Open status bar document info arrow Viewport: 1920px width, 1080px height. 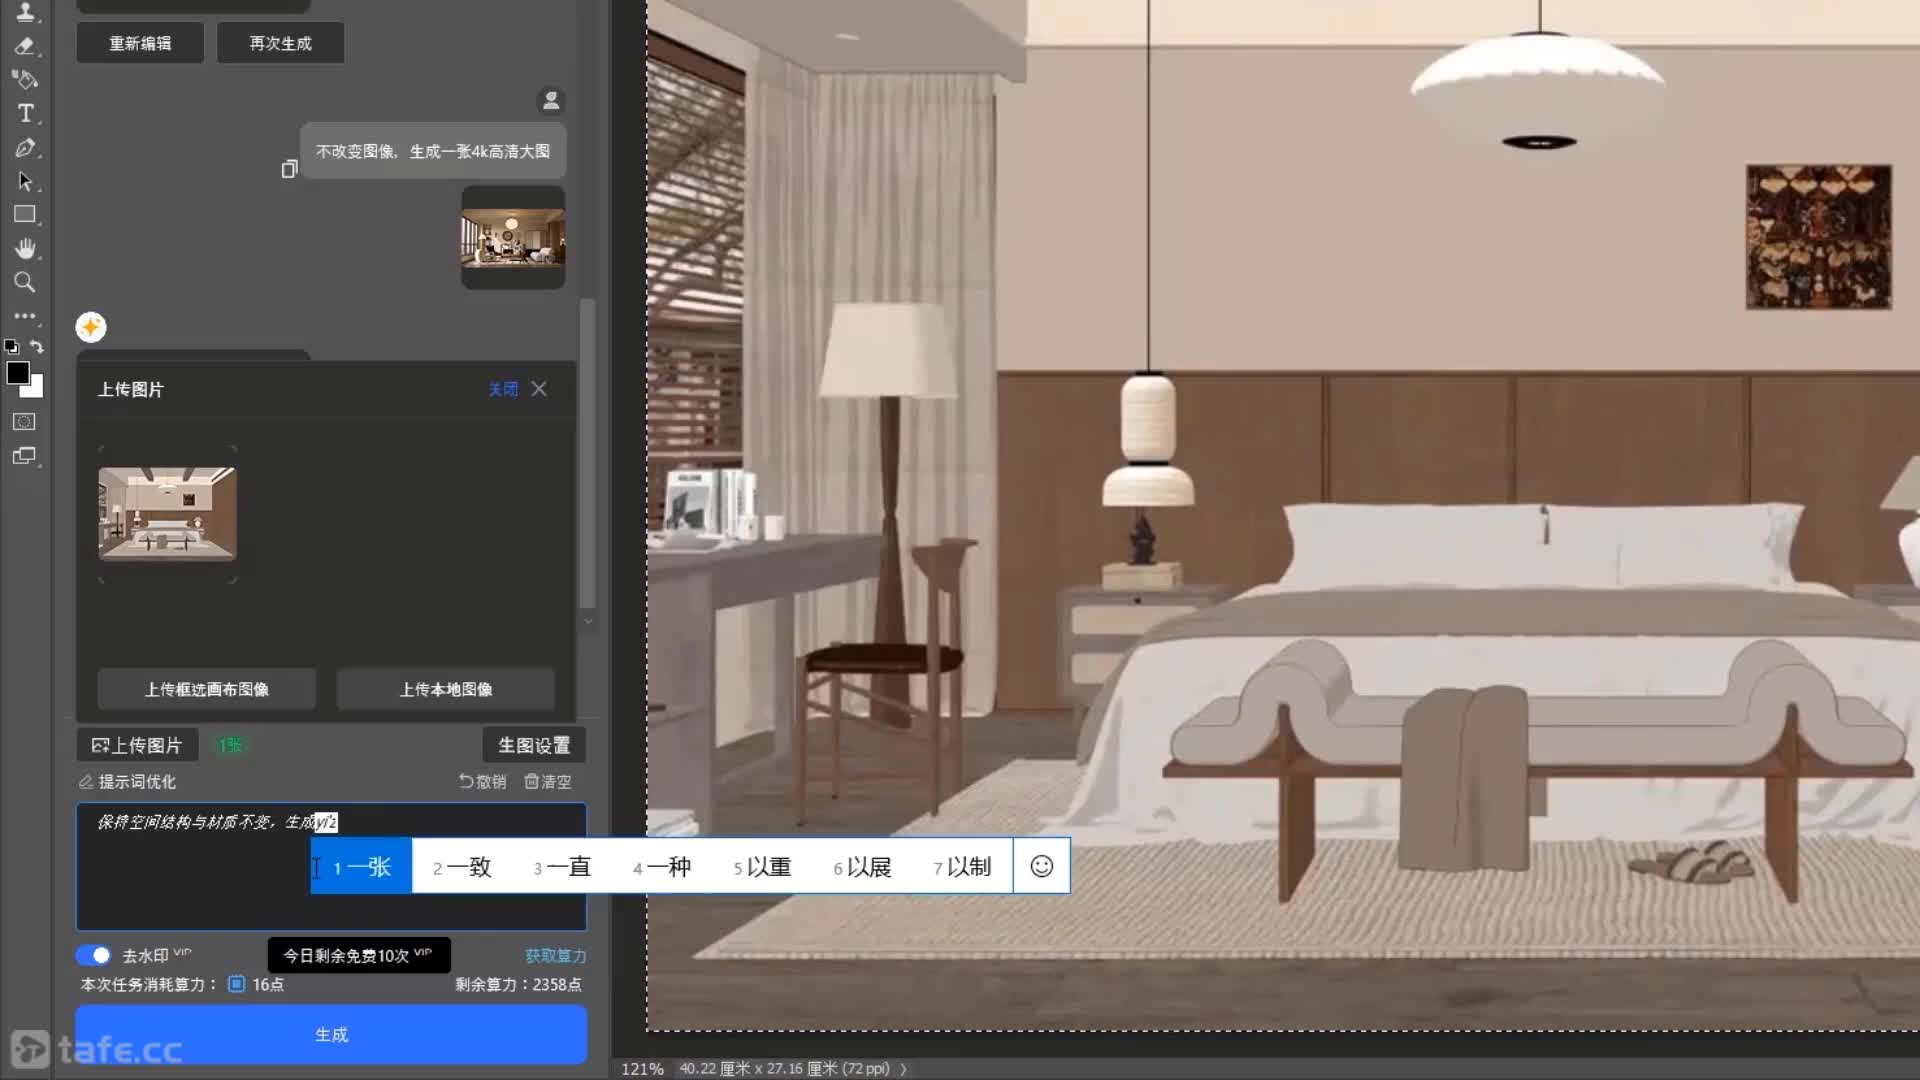coord(903,1069)
